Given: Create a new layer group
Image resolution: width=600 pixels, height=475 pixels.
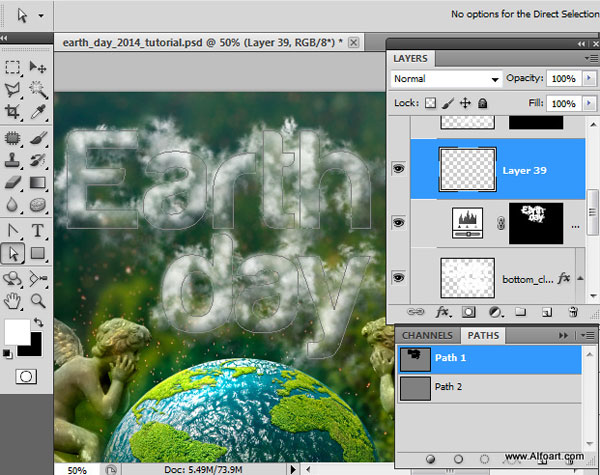Looking at the screenshot, I should pos(520,312).
